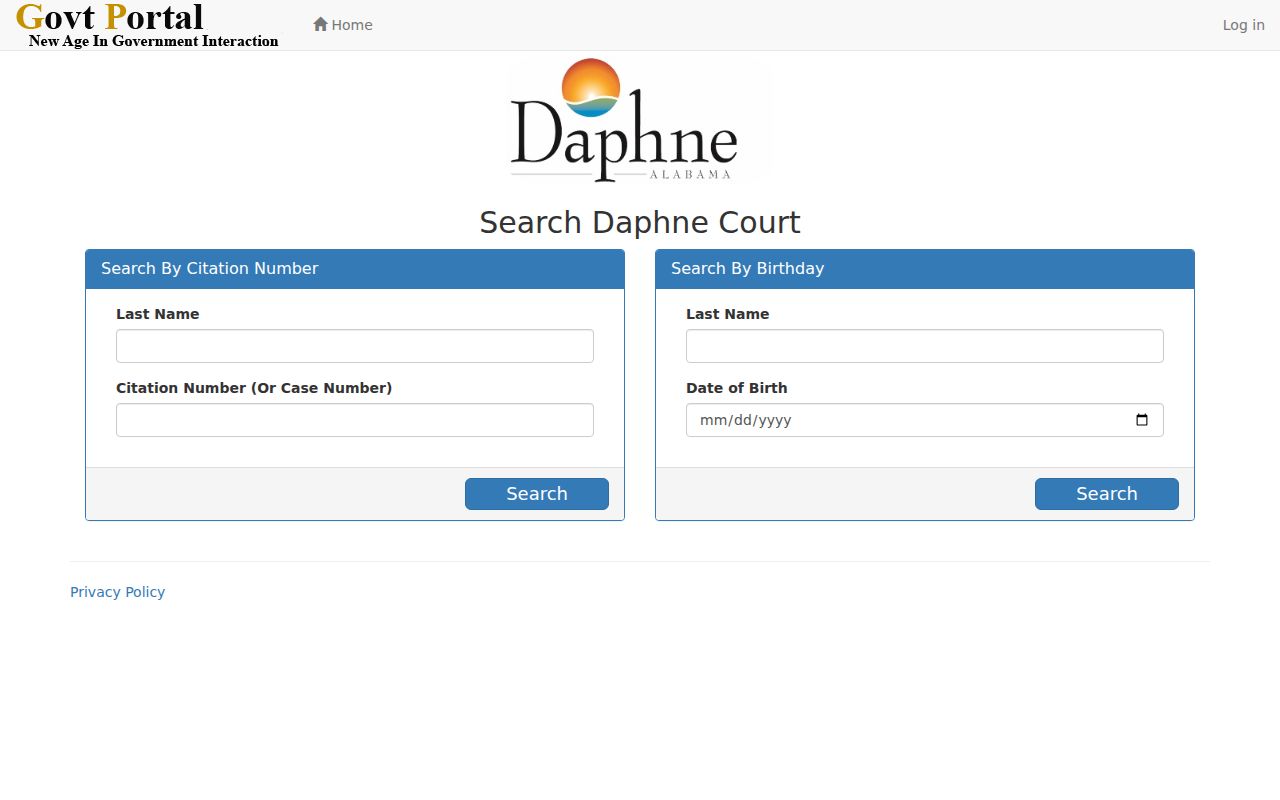Focus the Citation Number (Or Case Number) field

point(355,420)
